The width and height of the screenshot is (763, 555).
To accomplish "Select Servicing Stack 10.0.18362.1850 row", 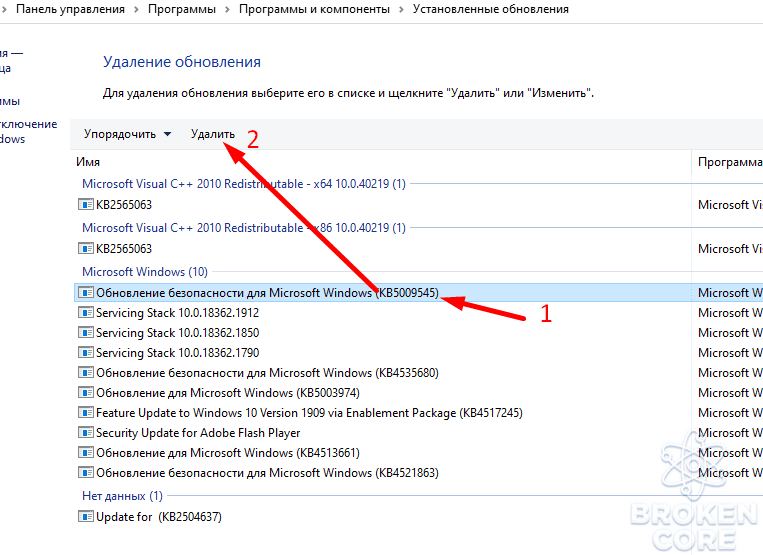I will [178, 333].
